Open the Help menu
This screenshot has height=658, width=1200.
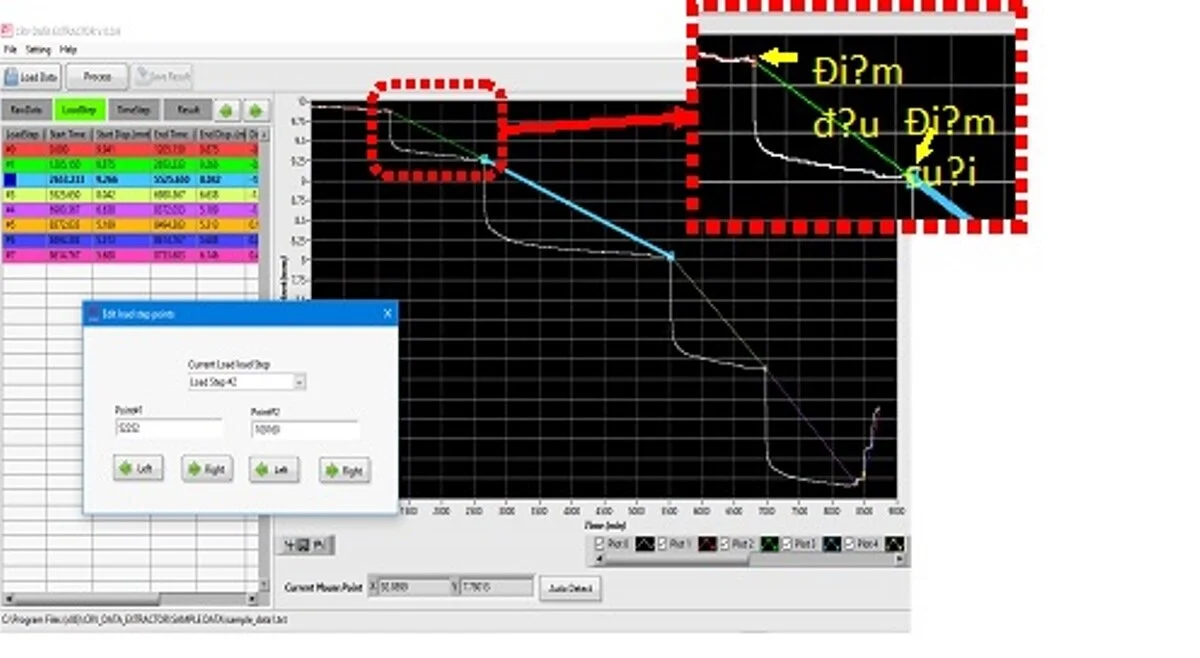(68, 48)
